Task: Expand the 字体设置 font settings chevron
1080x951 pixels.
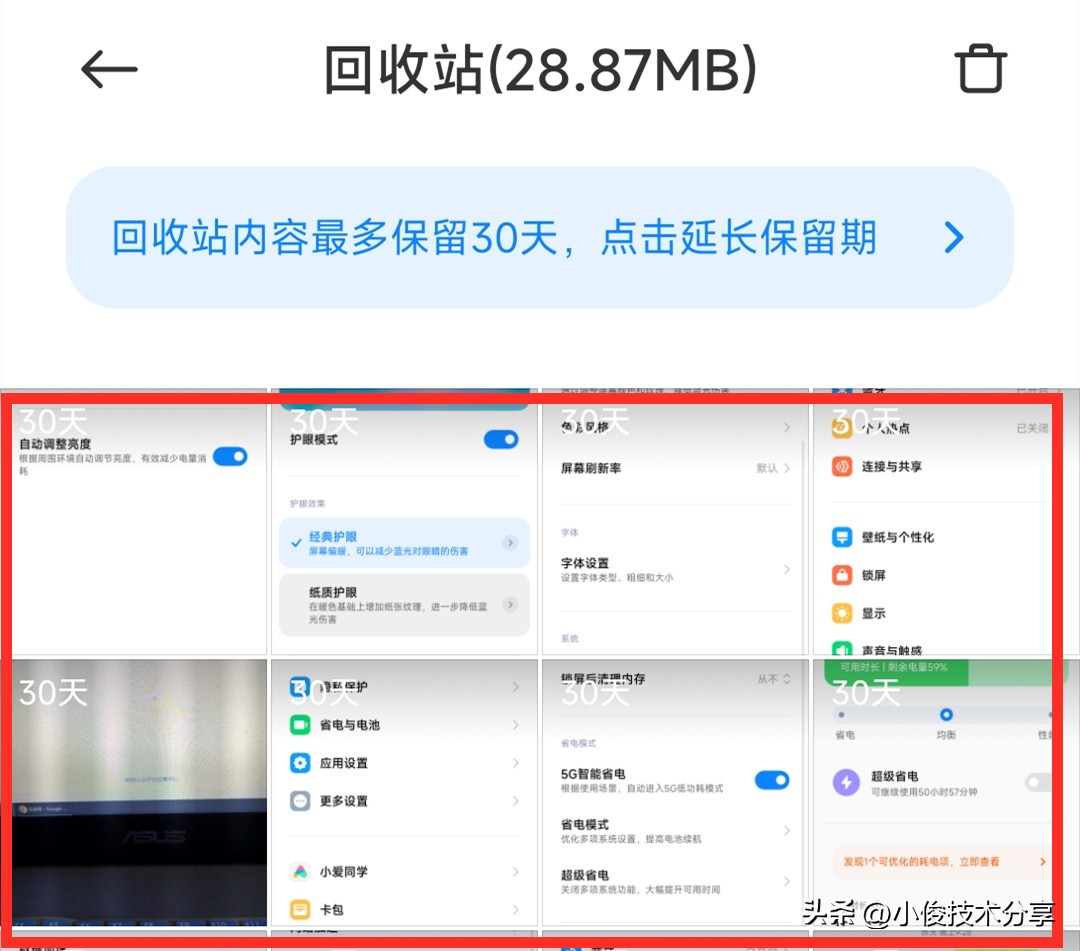Action: [x=787, y=568]
